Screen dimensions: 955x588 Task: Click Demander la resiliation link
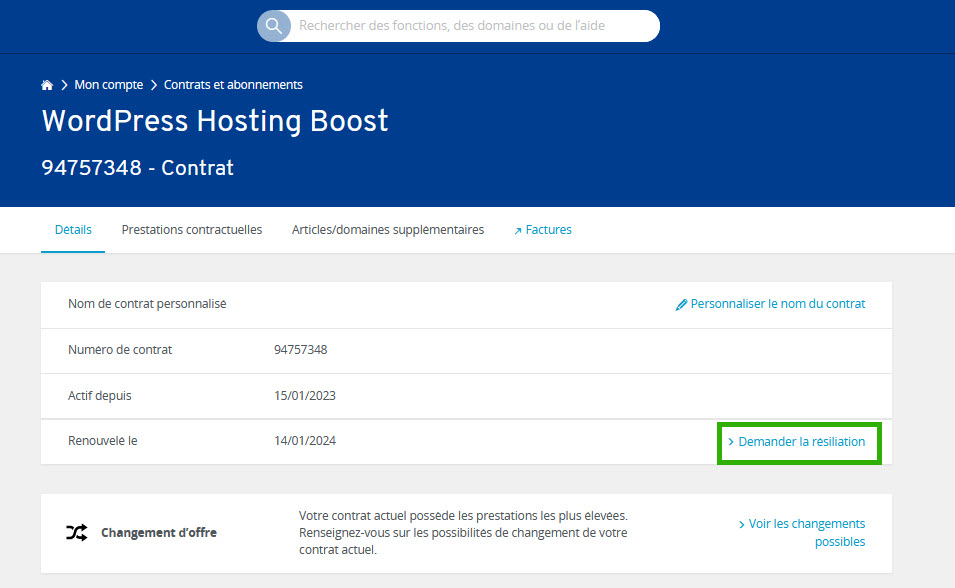click(802, 442)
